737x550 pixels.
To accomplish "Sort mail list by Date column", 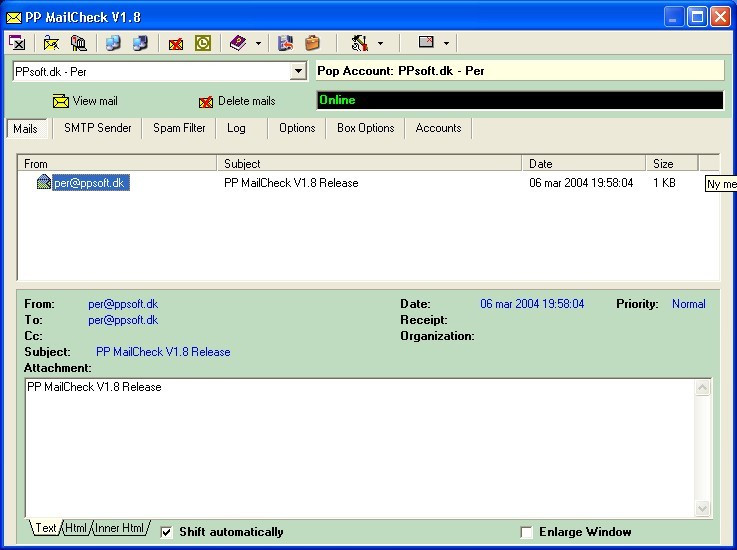I will coord(584,164).
